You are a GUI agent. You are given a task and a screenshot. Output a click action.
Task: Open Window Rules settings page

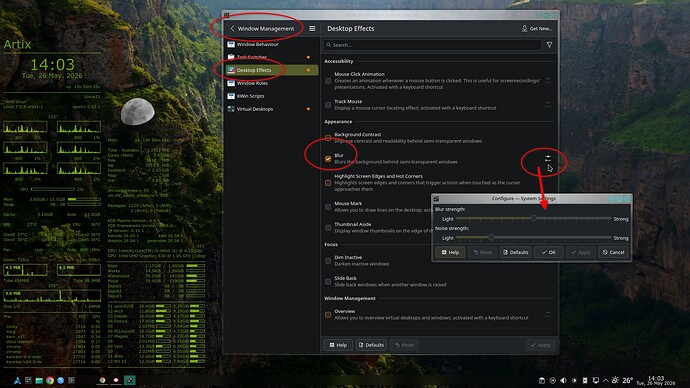[271, 83]
